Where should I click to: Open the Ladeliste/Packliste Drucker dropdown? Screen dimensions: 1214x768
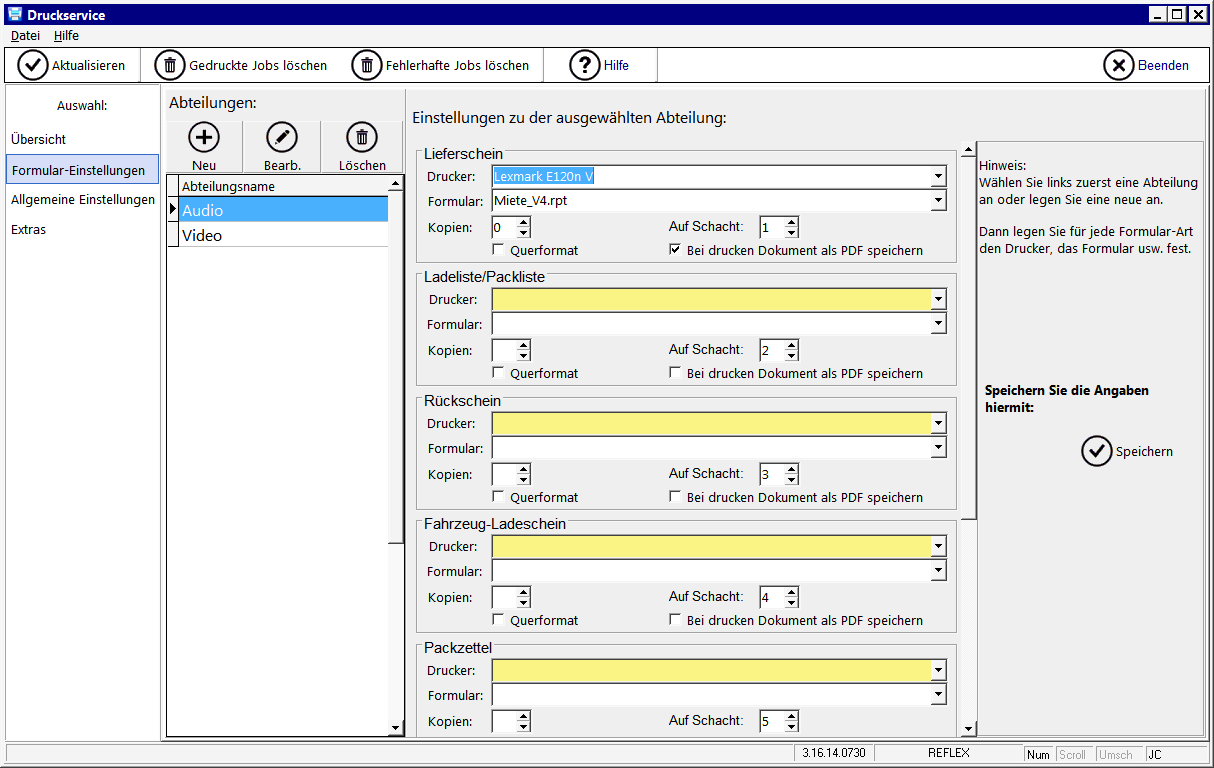coord(938,299)
